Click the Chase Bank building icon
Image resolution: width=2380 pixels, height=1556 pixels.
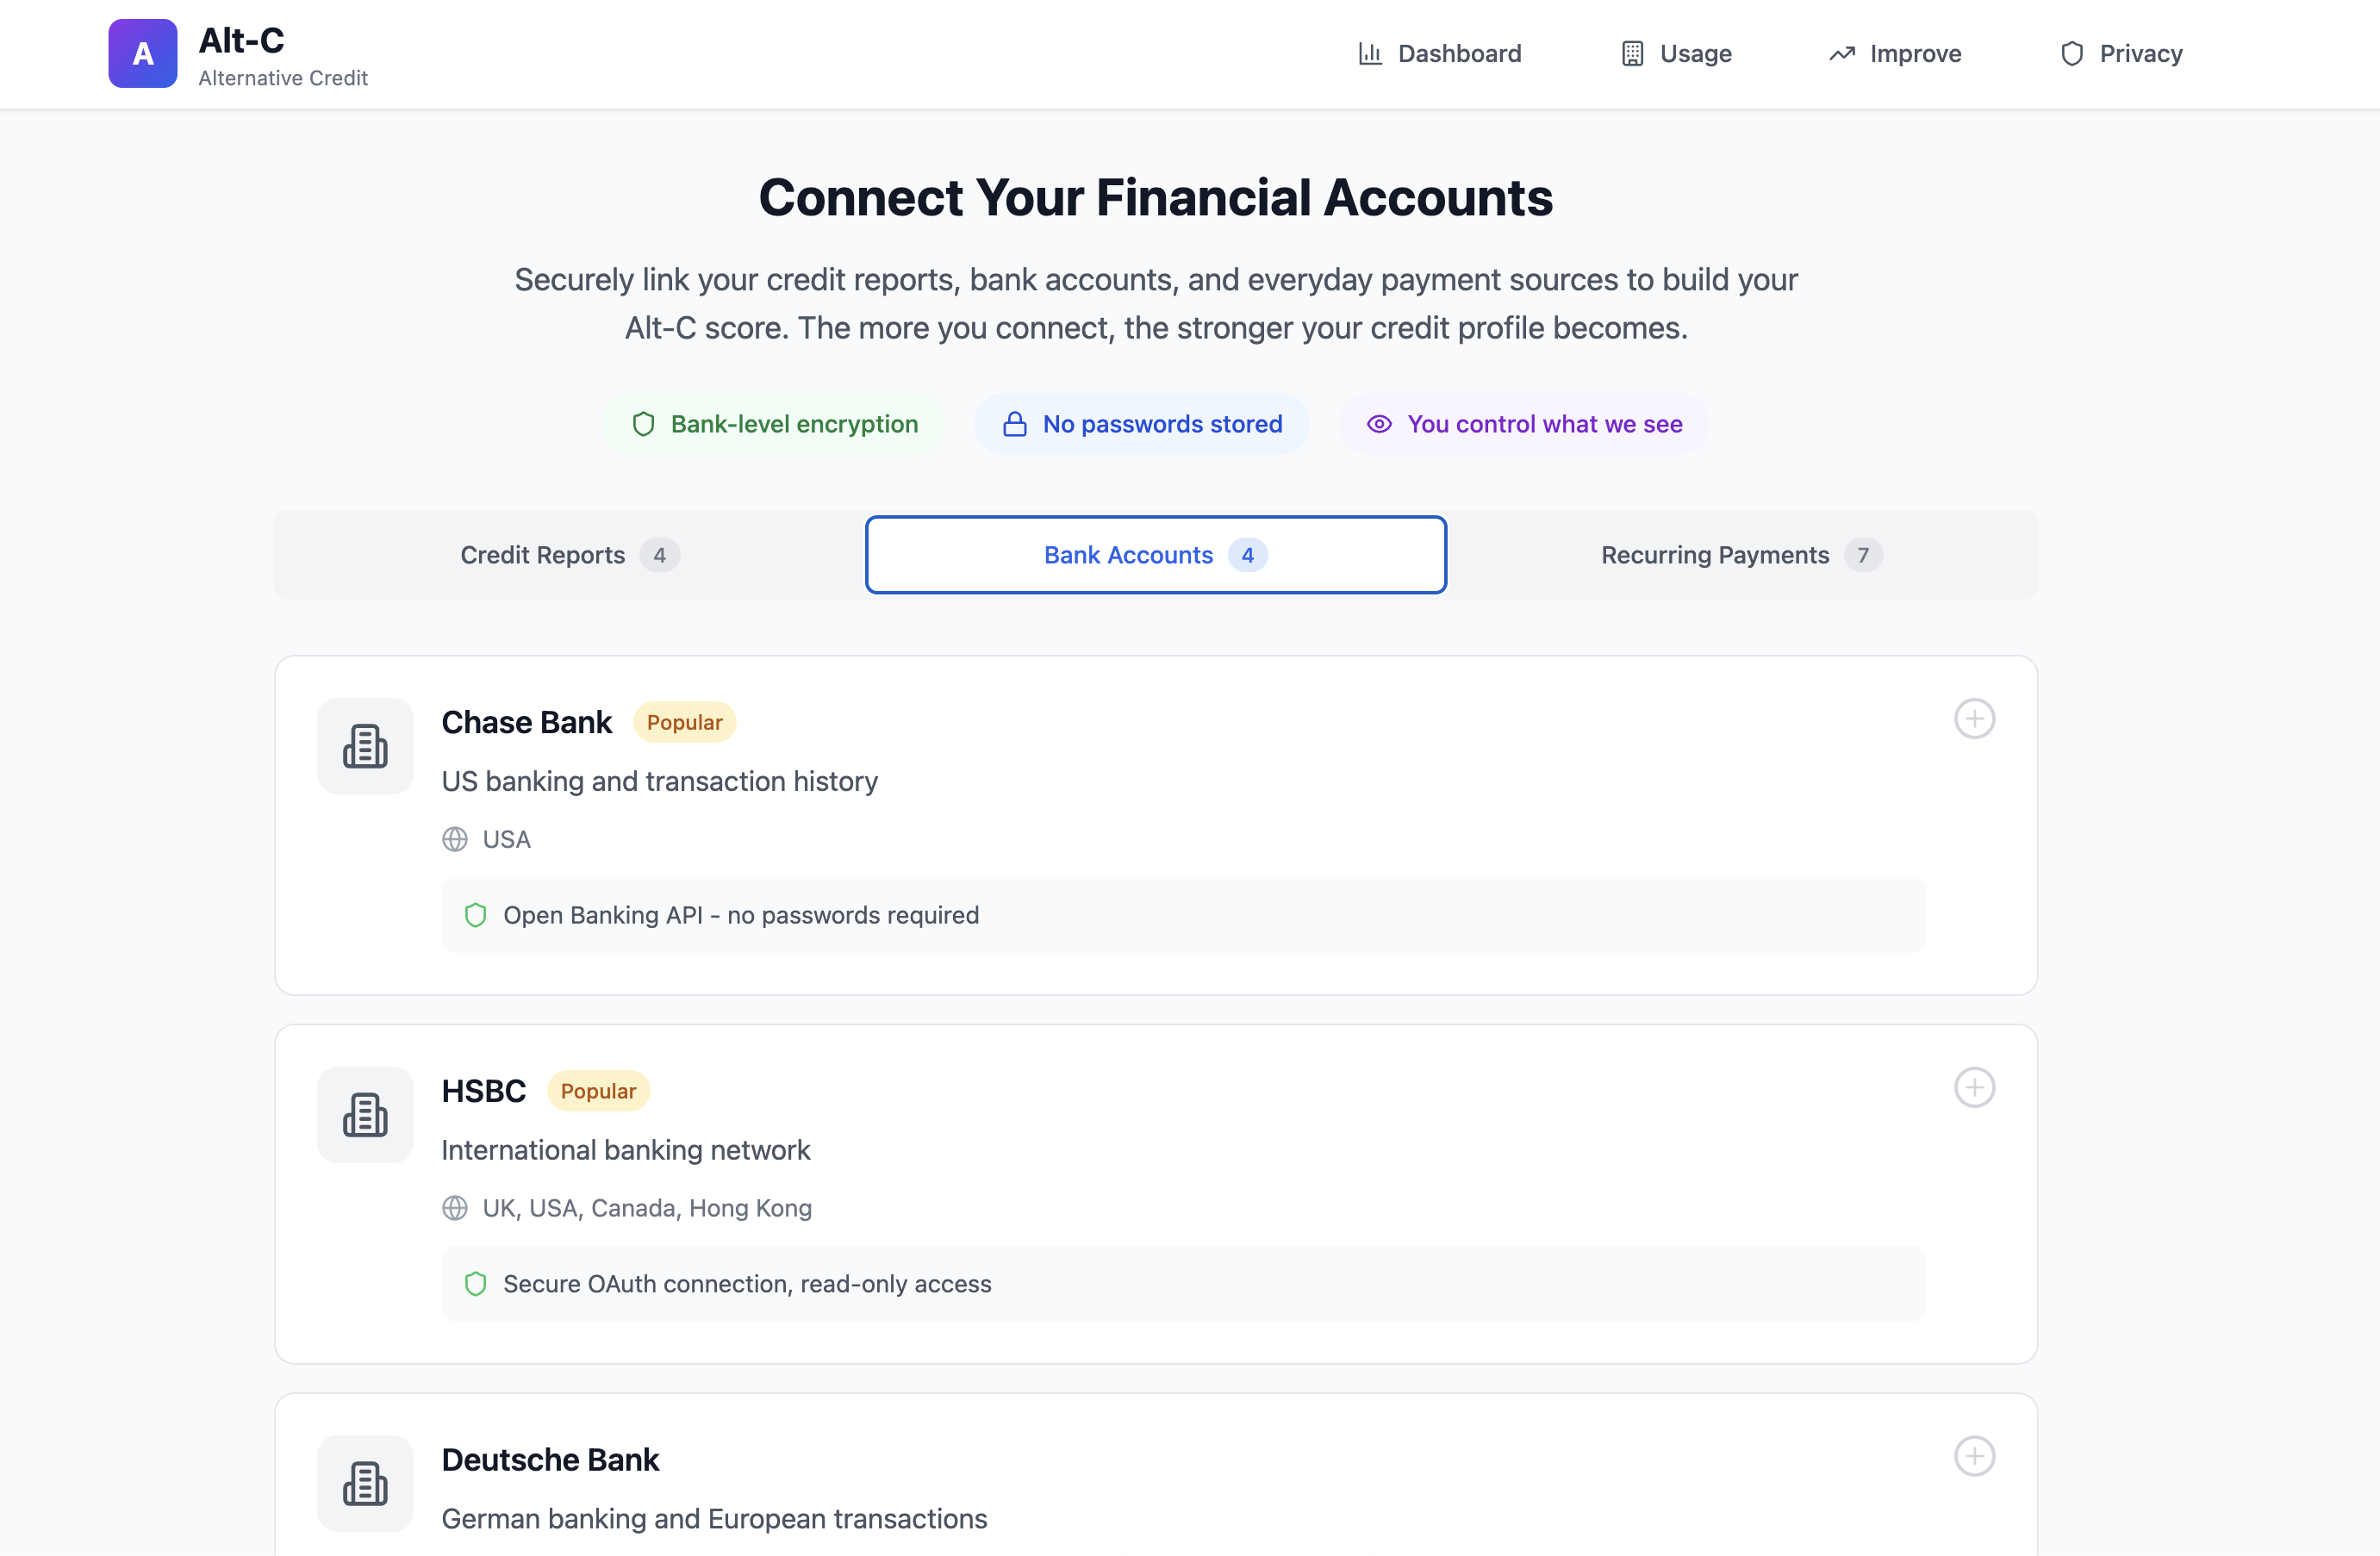(x=365, y=746)
